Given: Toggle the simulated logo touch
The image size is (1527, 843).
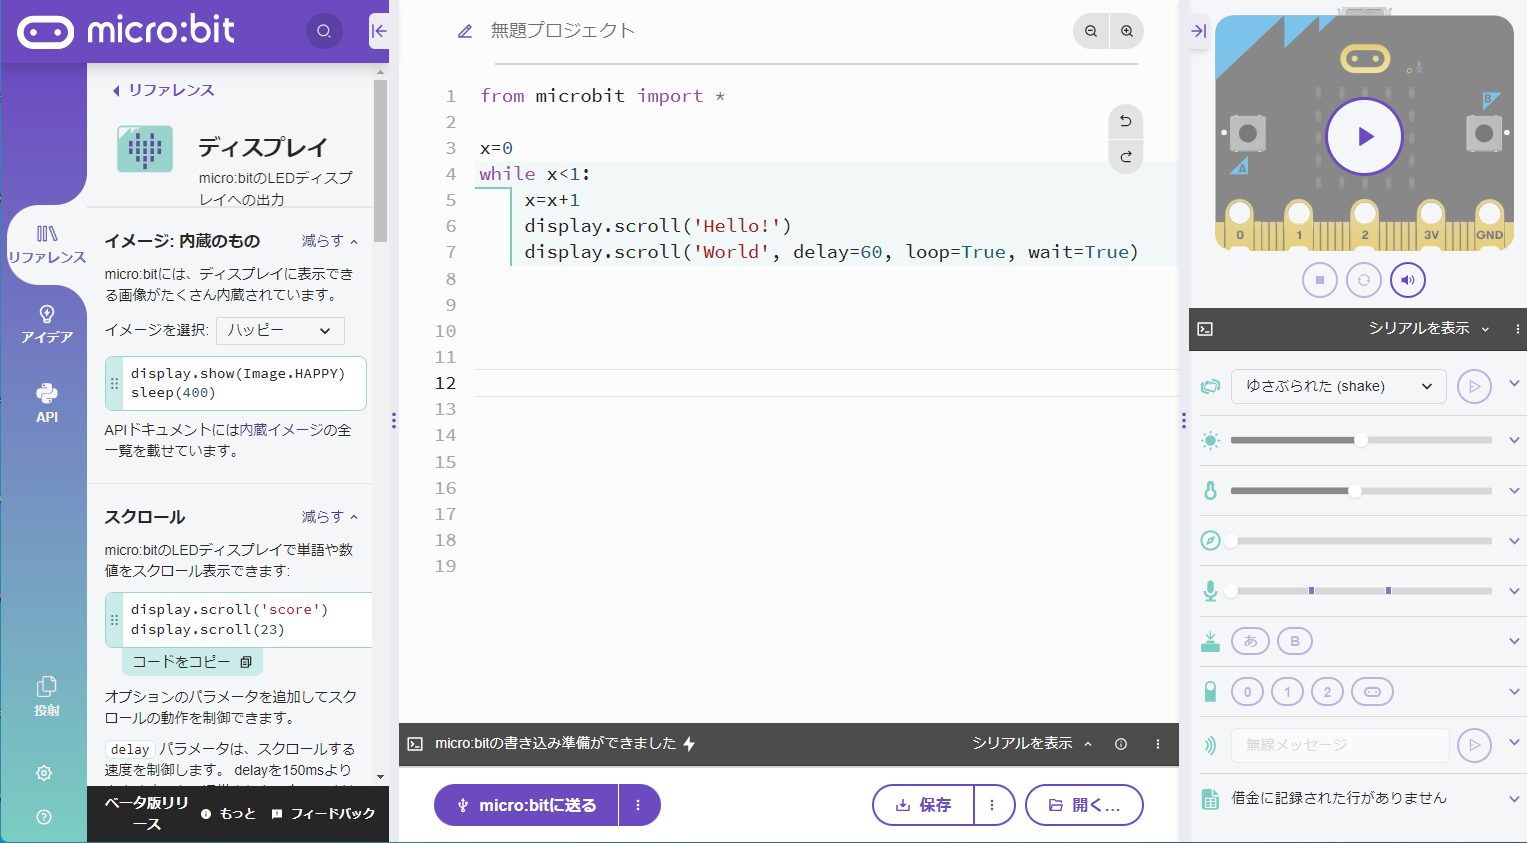Looking at the screenshot, I should point(1372,692).
